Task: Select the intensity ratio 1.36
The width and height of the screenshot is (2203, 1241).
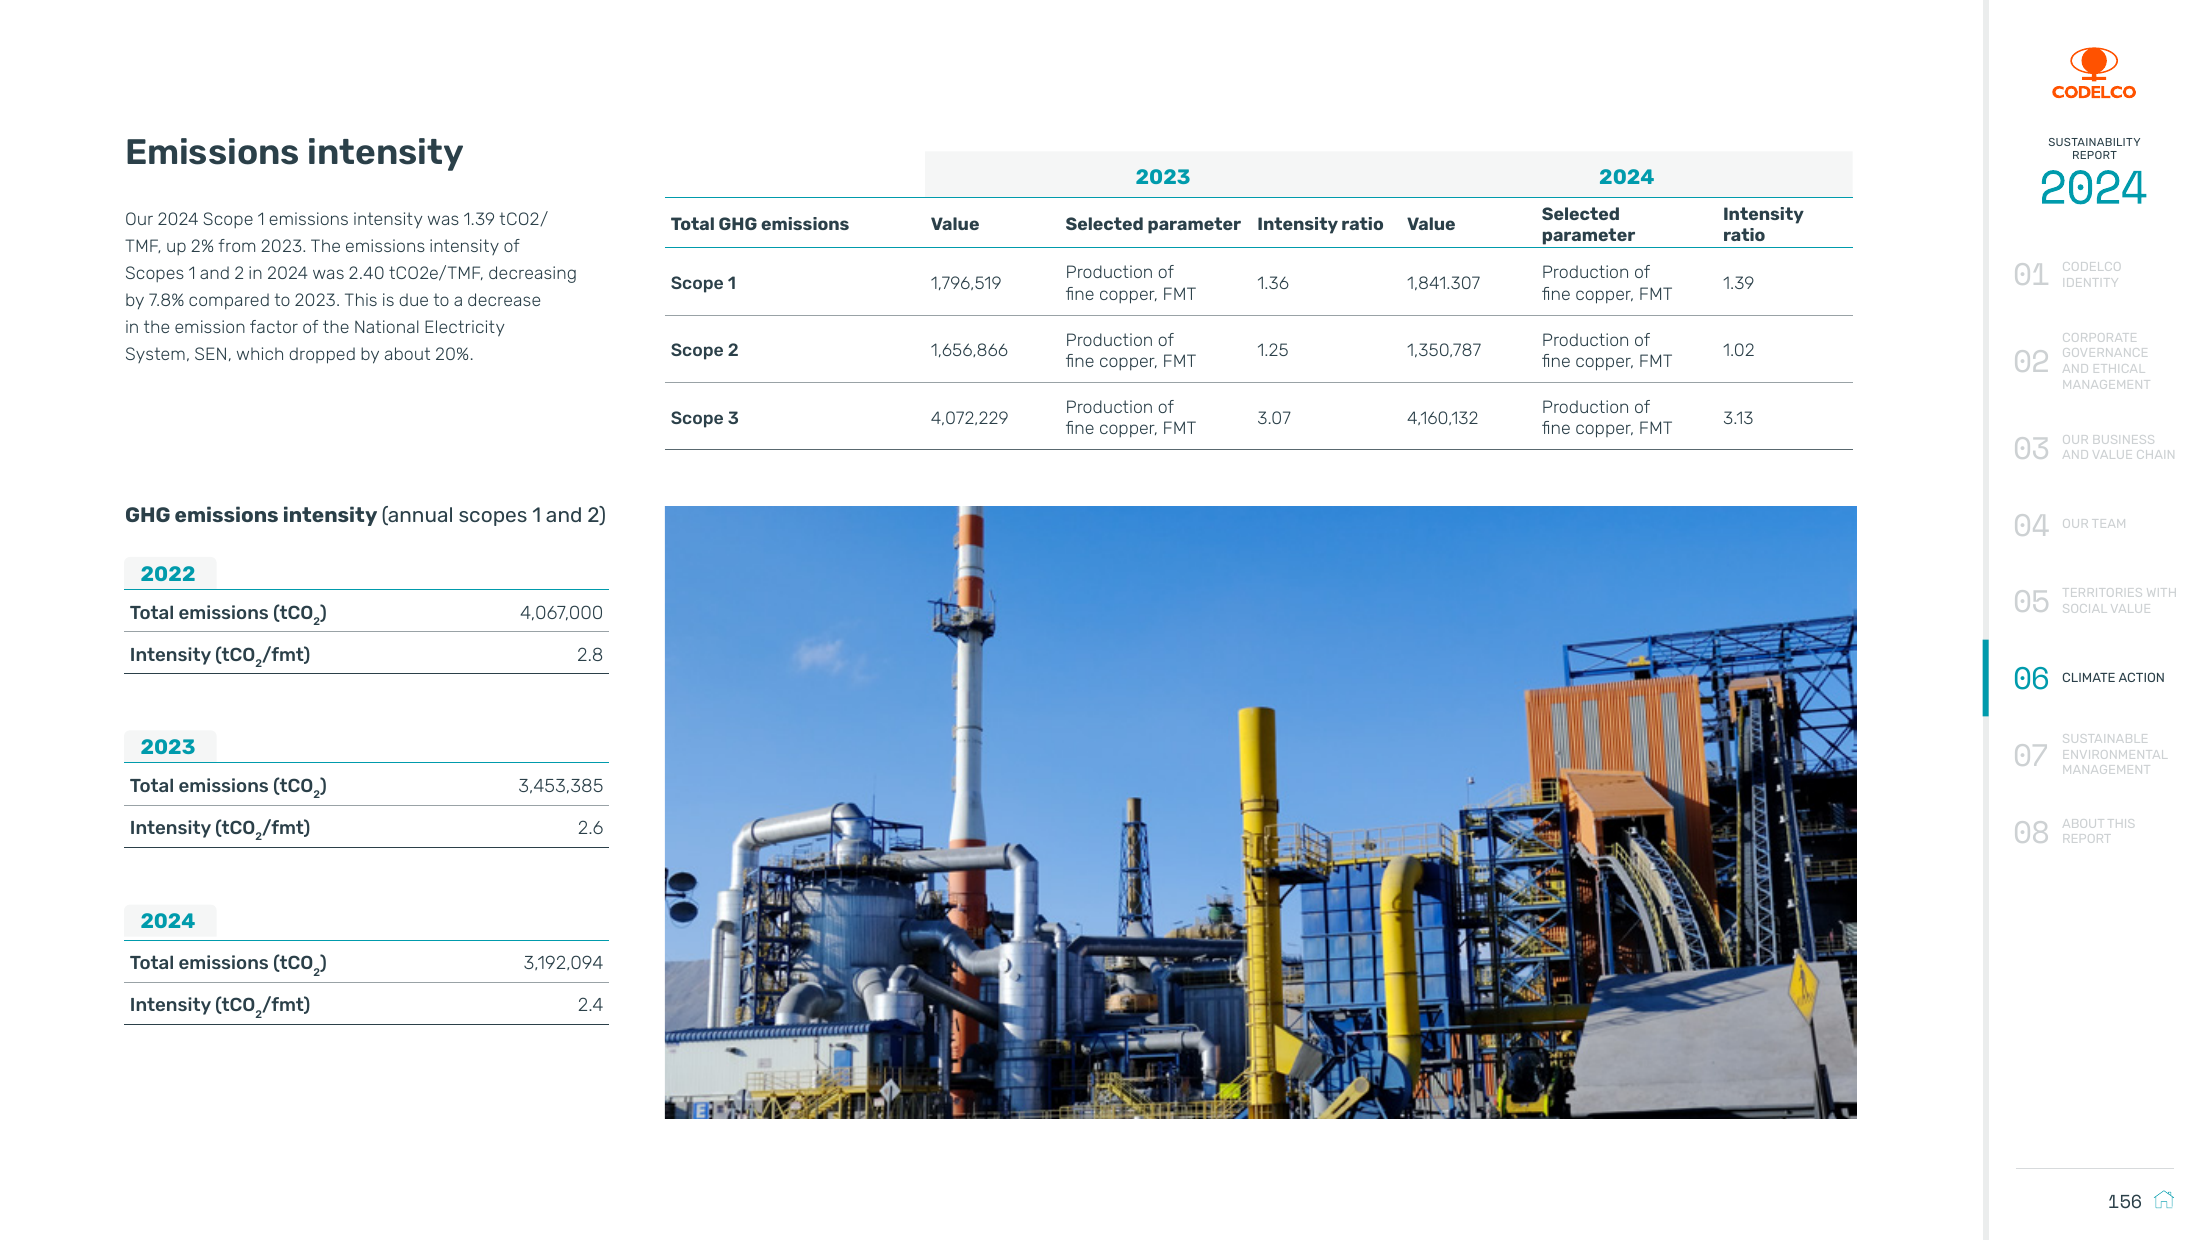Action: click(1272, 283)
